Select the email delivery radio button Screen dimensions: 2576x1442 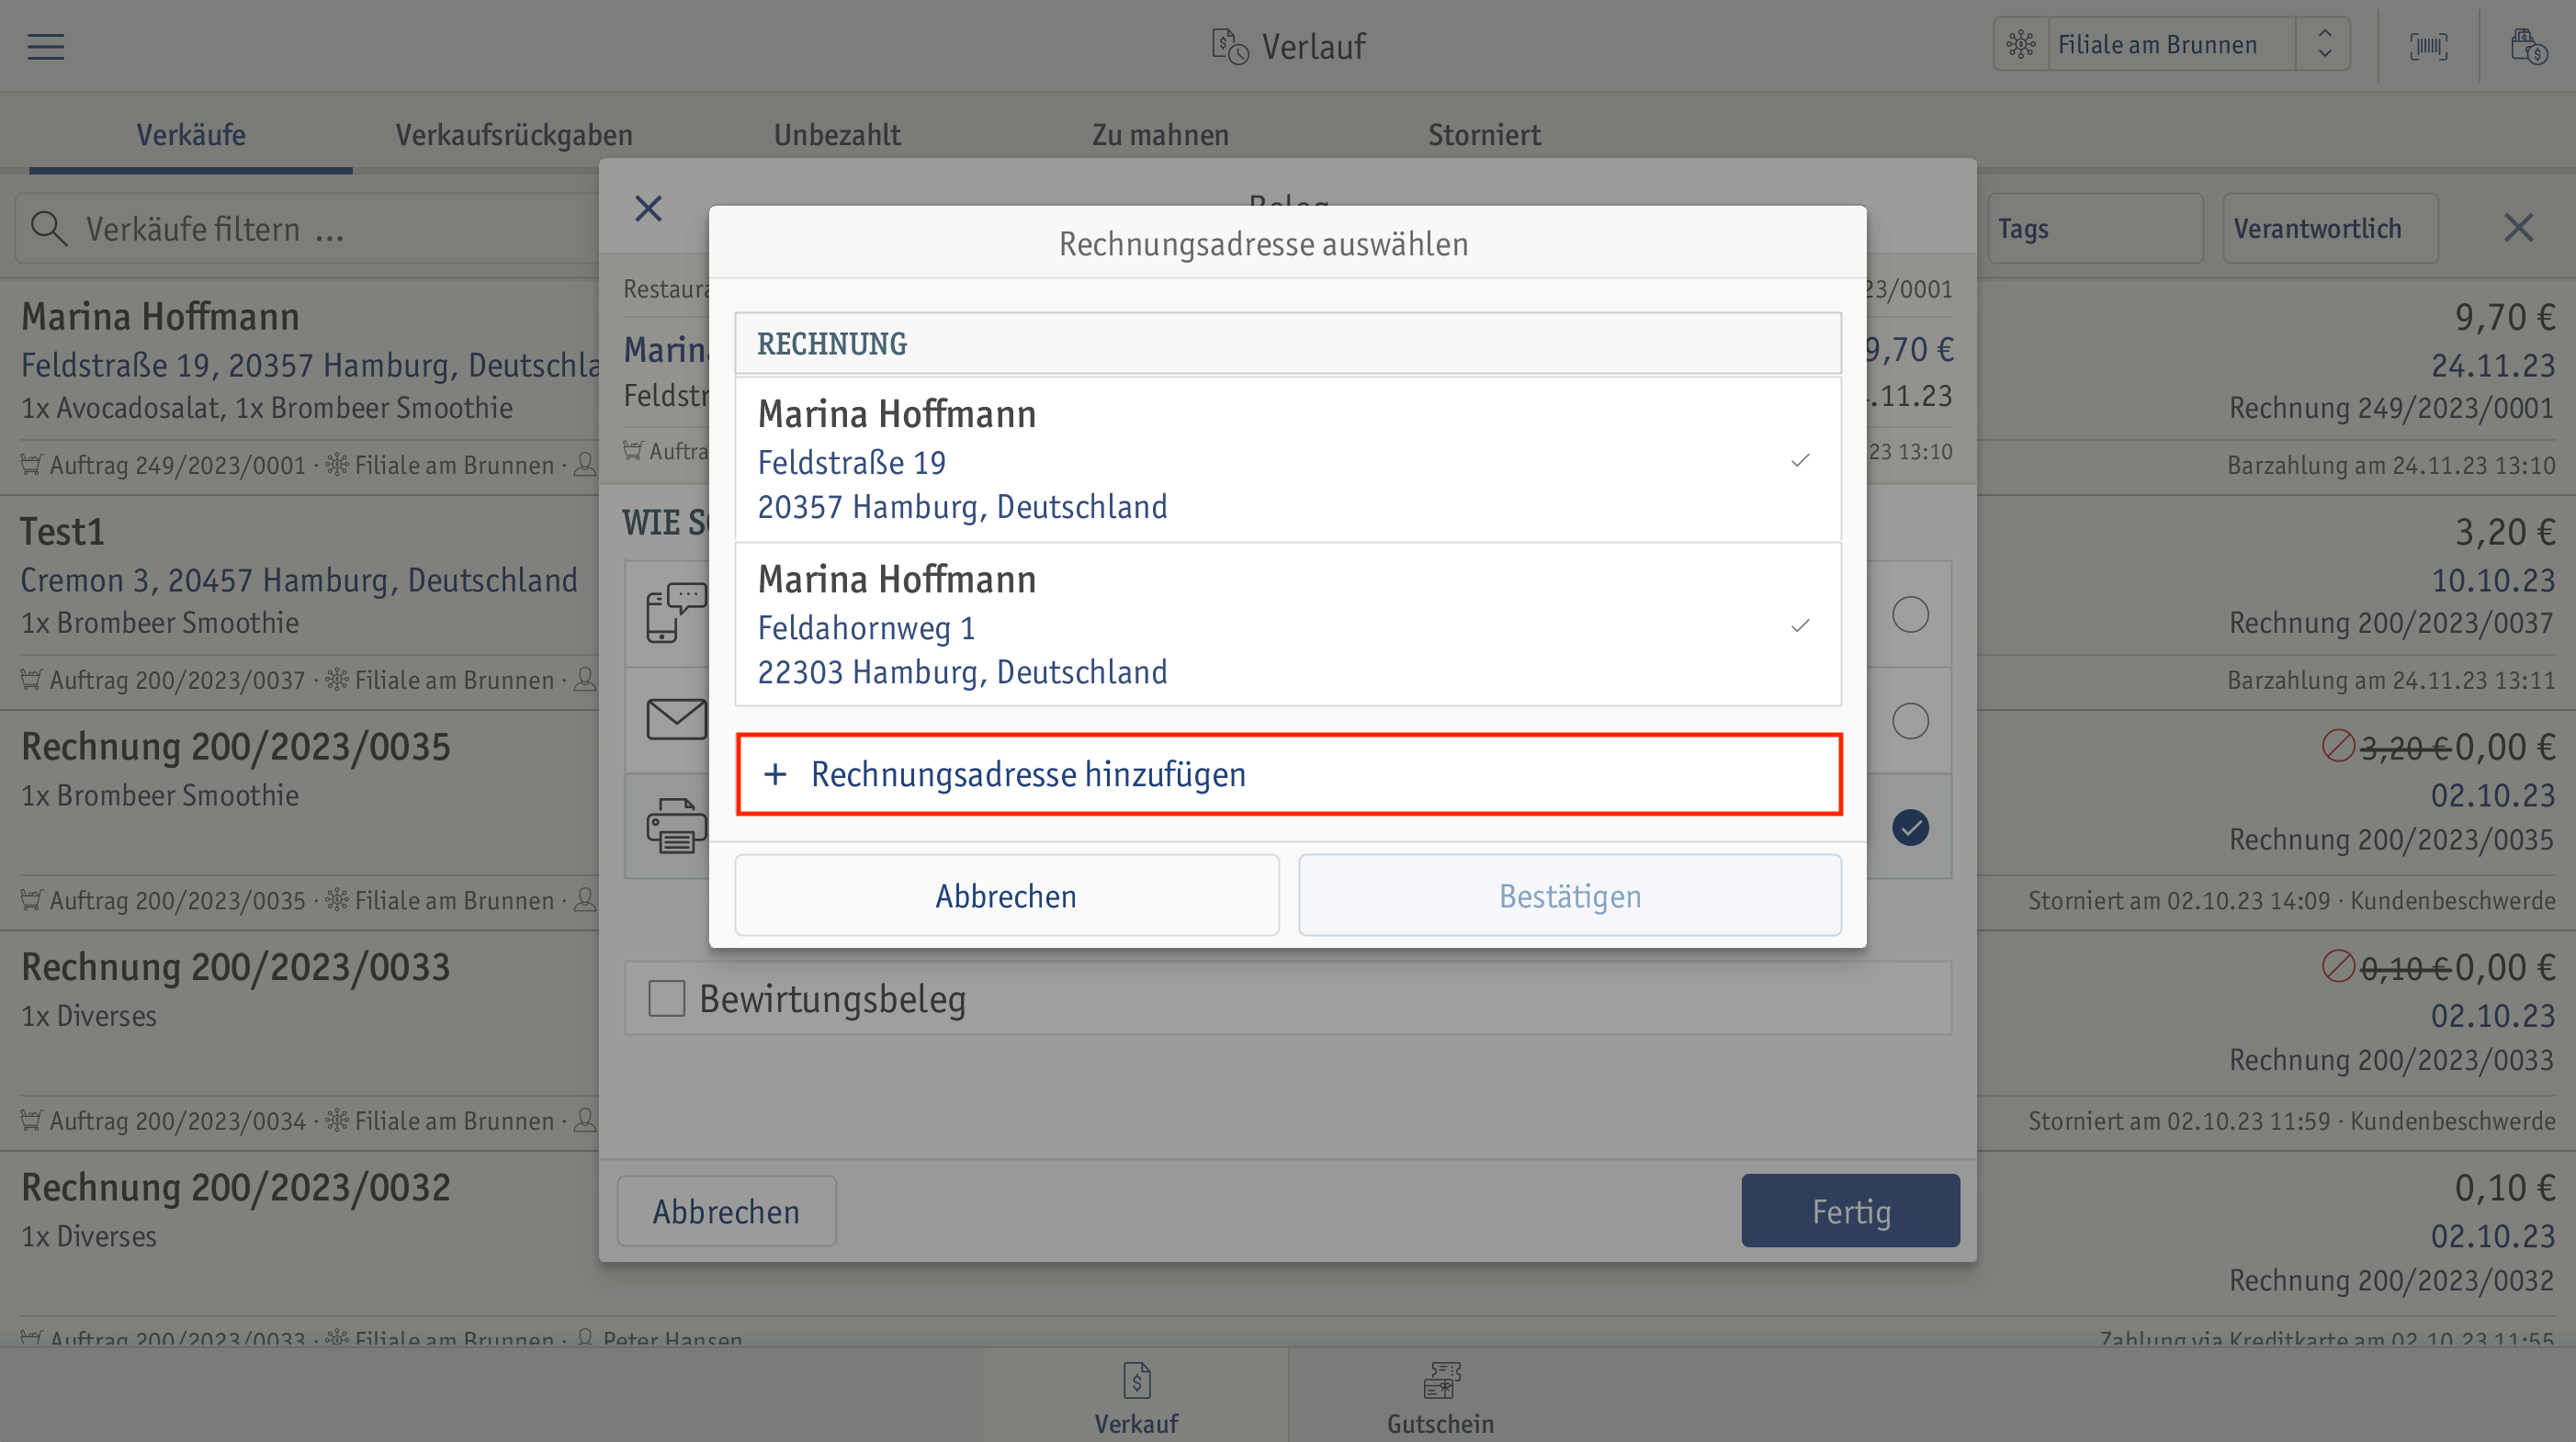pyautogui.click(x=1910, y=721)
